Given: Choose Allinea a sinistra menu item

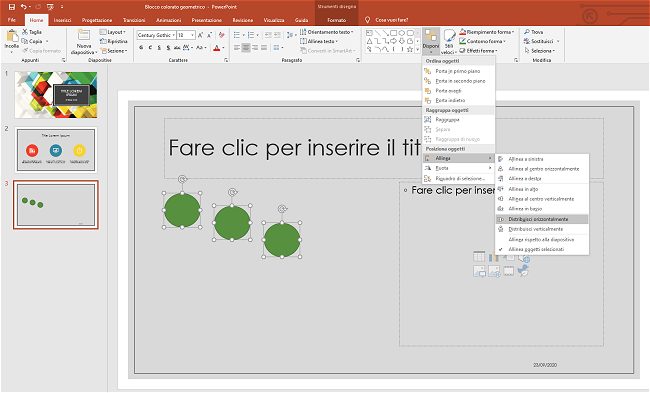Looking at the screenshot, I should tap(542, 159).
